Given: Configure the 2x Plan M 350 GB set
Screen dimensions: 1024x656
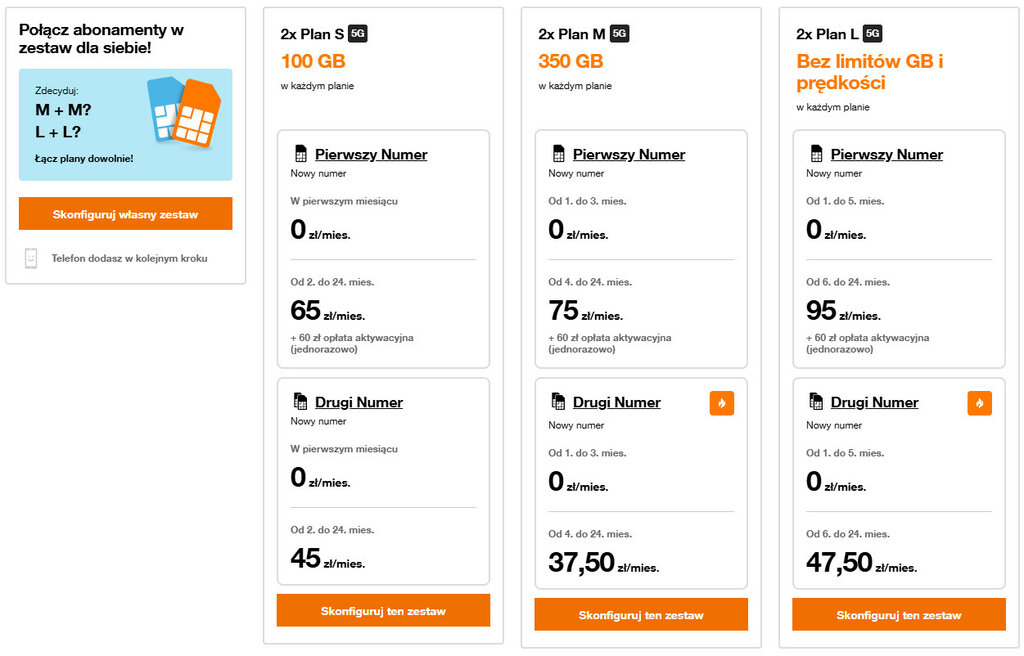Looking at the screenshot, I should 641,615.
